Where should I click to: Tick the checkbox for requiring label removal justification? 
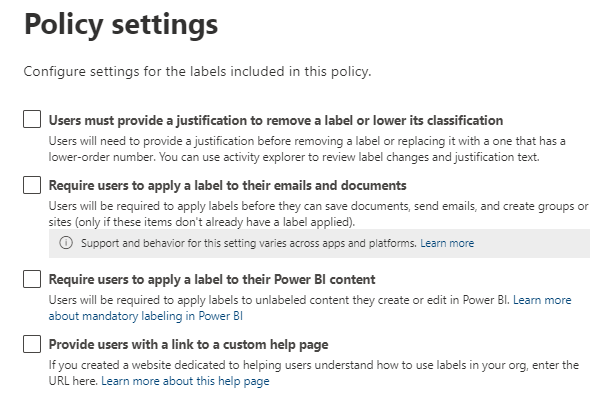[31, 120]
